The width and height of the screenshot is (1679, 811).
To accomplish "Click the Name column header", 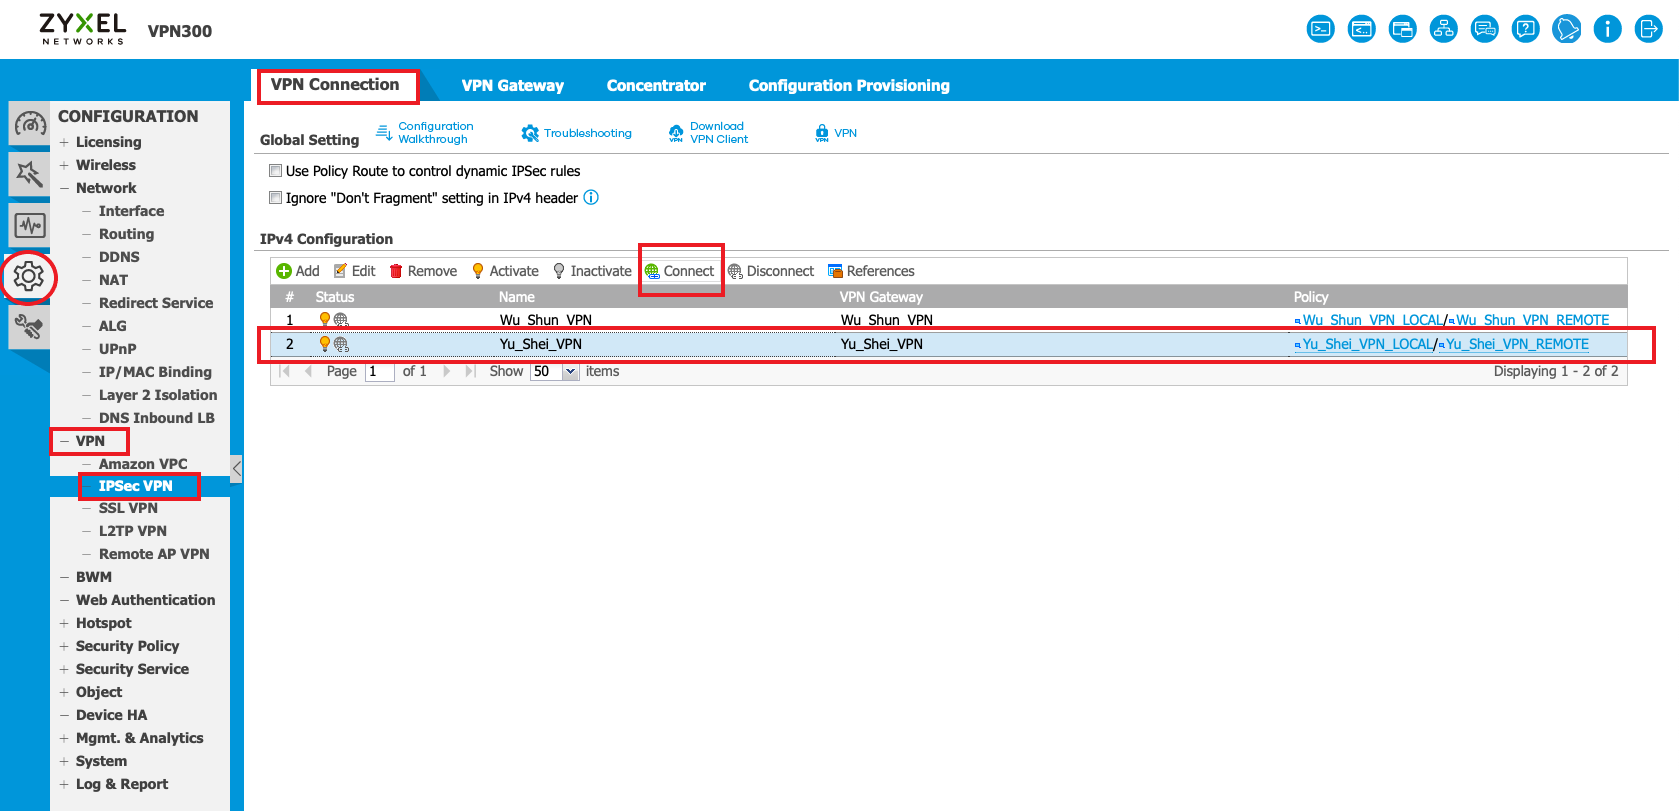I will tap(516, 297).
